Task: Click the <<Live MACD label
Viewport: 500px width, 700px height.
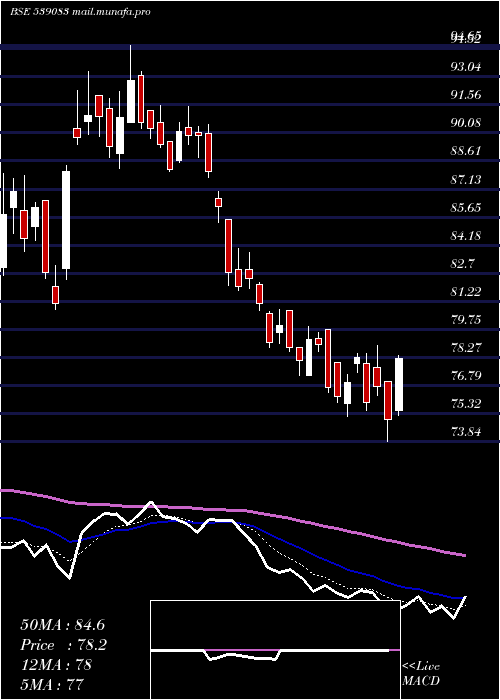Action: point(421,674)
